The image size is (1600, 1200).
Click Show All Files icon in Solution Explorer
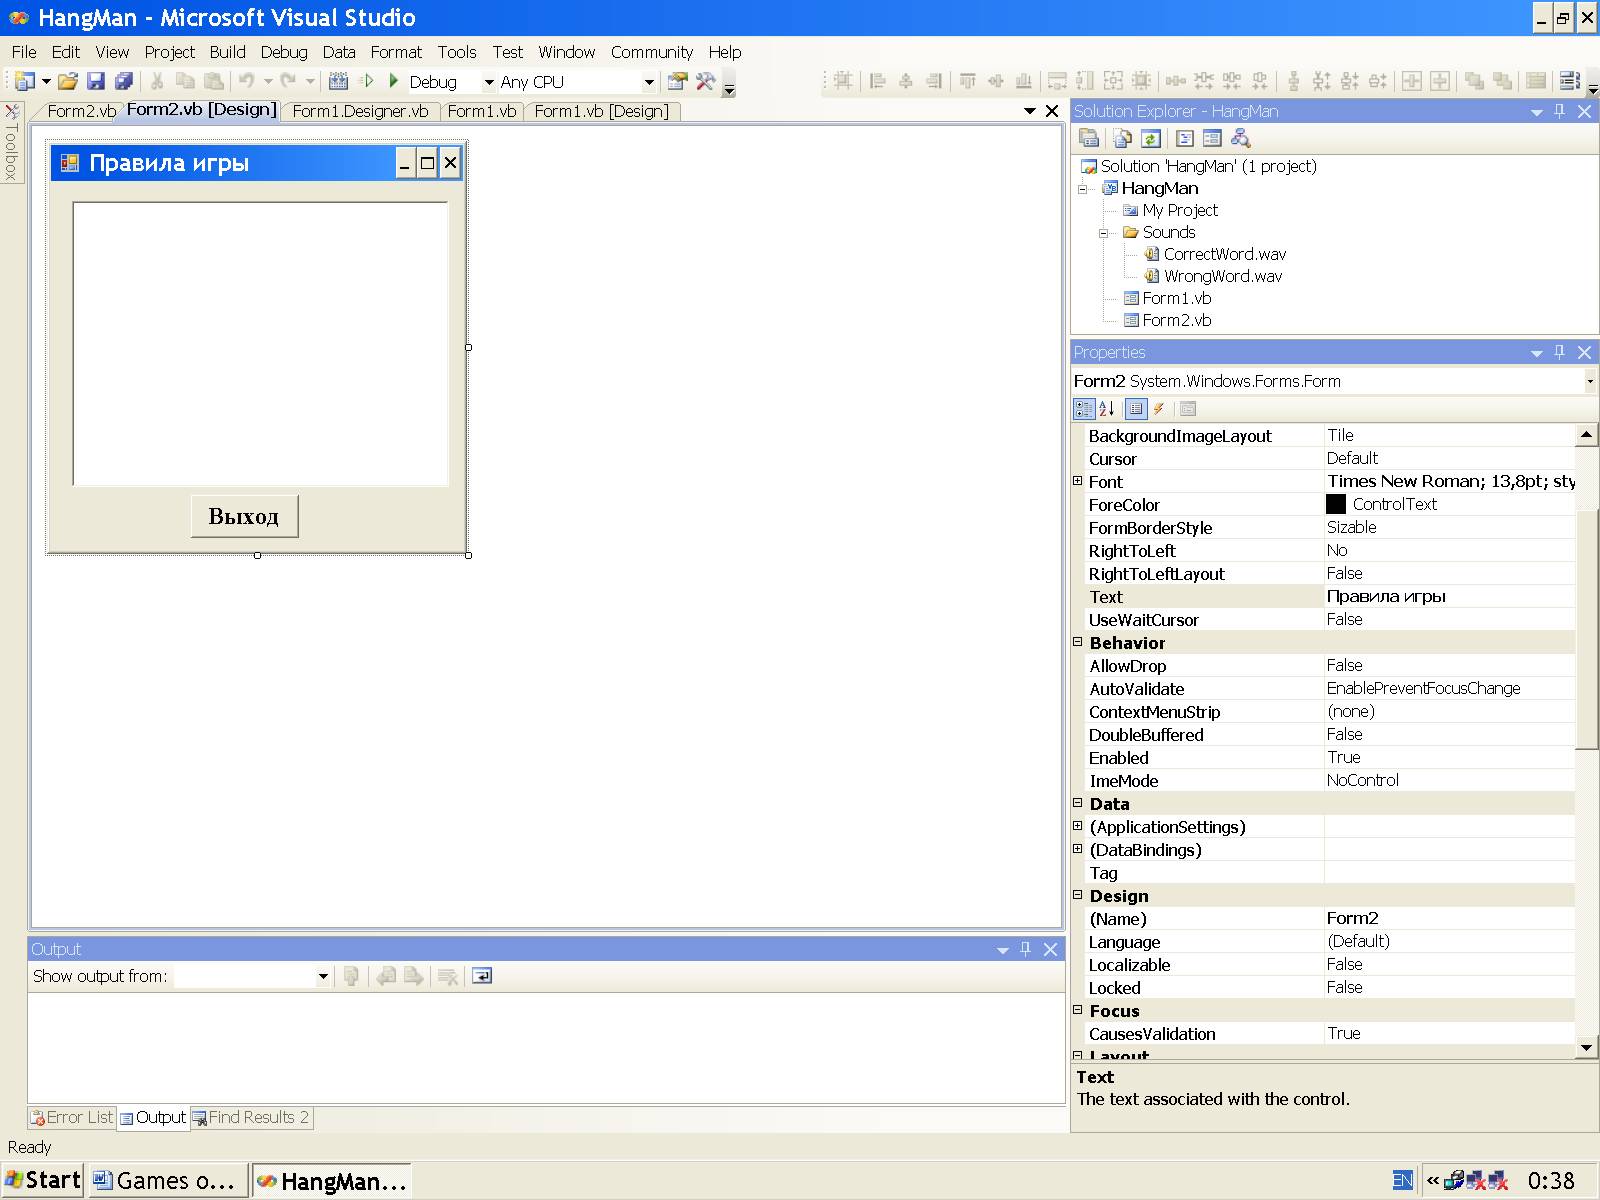1122,139
